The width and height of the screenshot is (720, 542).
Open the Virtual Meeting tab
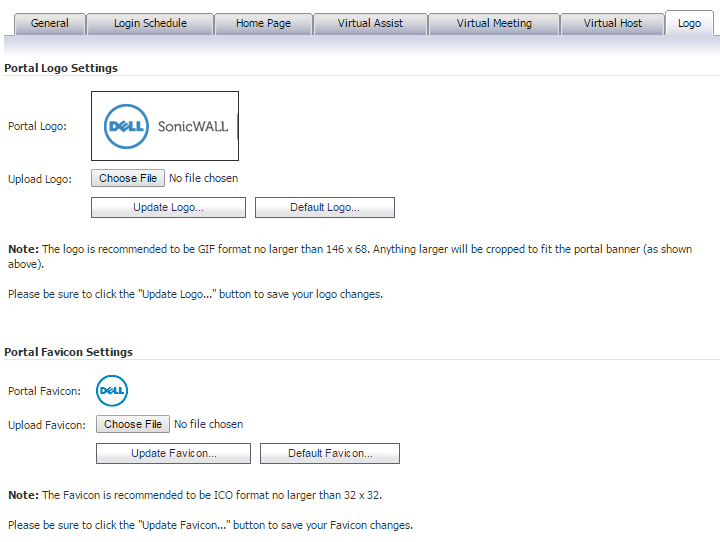coord(494,23)
